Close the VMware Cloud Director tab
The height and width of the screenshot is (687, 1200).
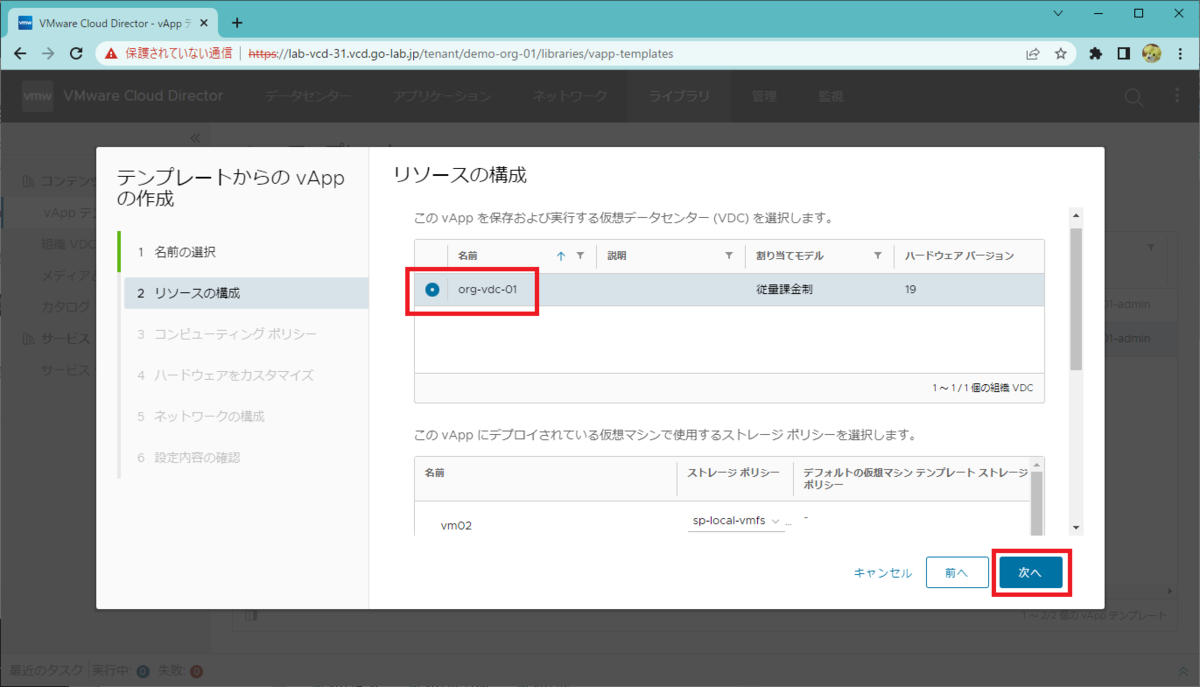pos(206,22)
